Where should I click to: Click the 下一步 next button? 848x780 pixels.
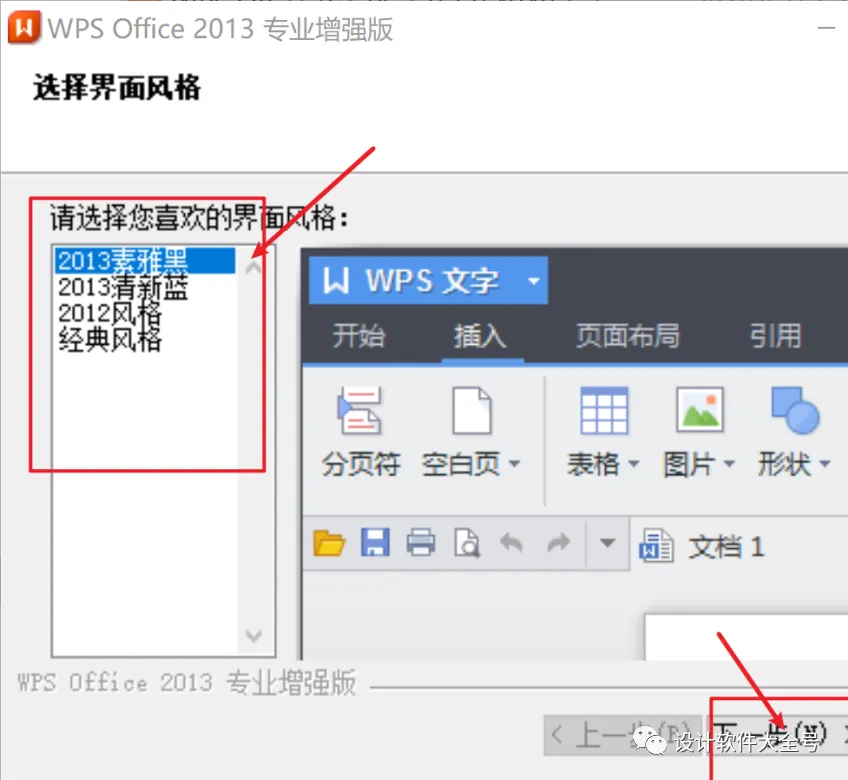click(779, 735)
